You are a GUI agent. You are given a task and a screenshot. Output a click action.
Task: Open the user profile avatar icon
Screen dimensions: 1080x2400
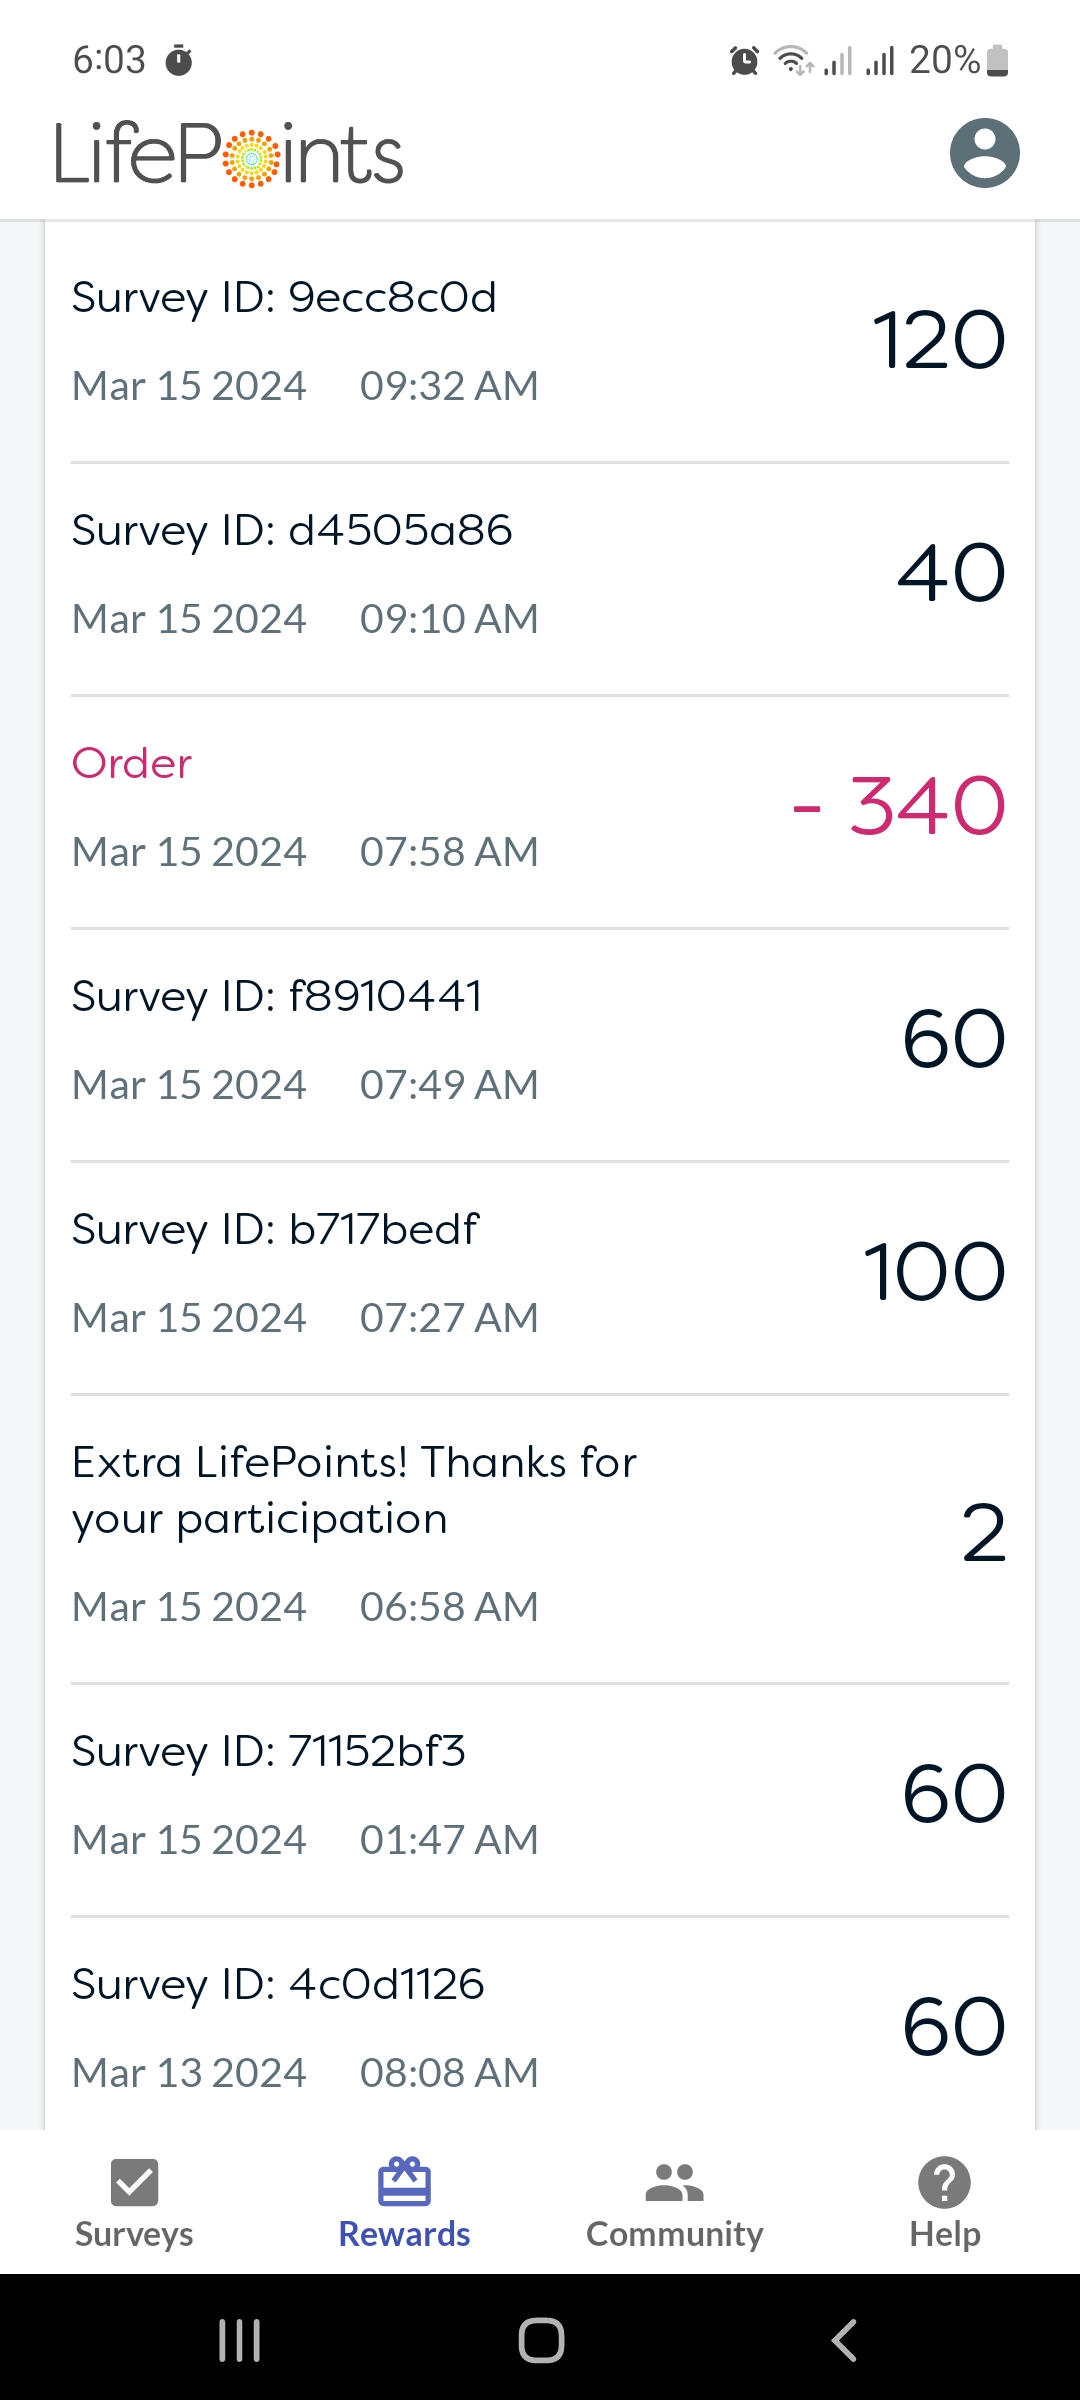coord(984,153)
